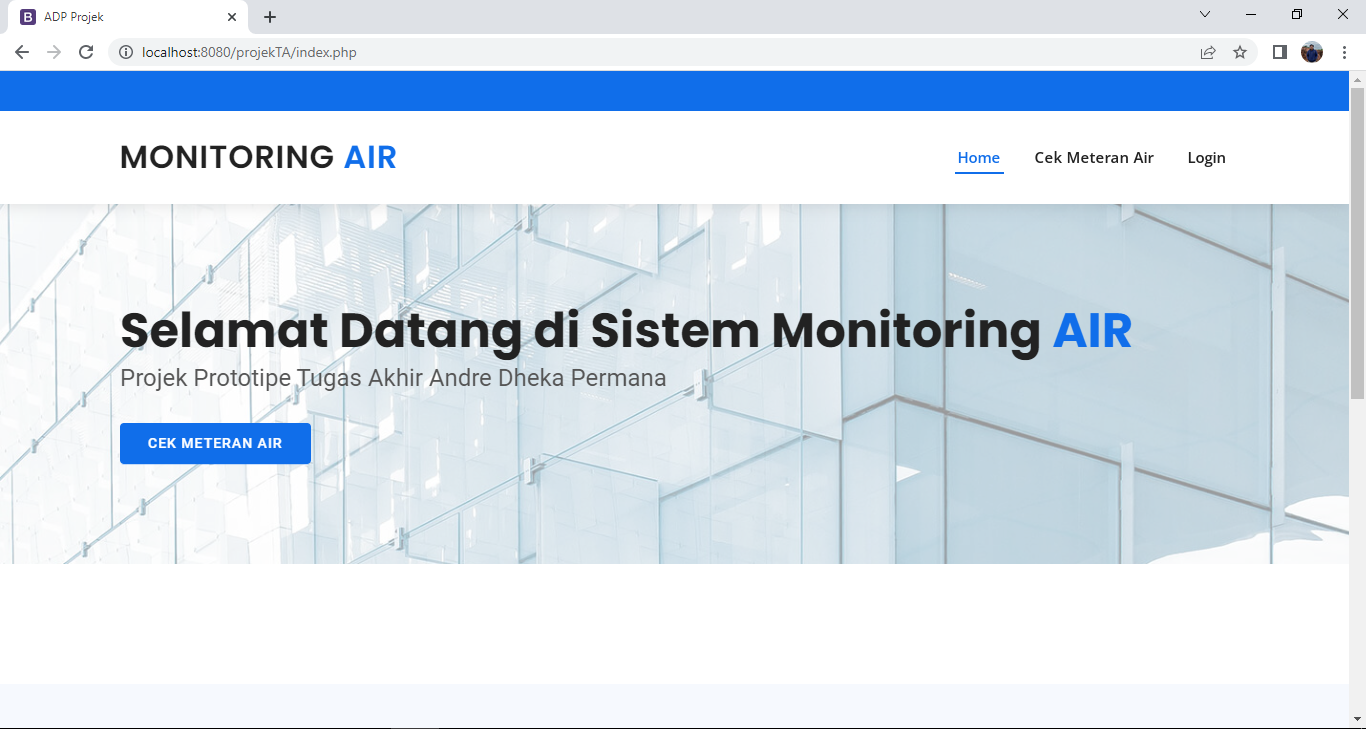This screenshot has height=729, width=1366.
Task: Click the MONITORING AIR logo
Action: 257,156
